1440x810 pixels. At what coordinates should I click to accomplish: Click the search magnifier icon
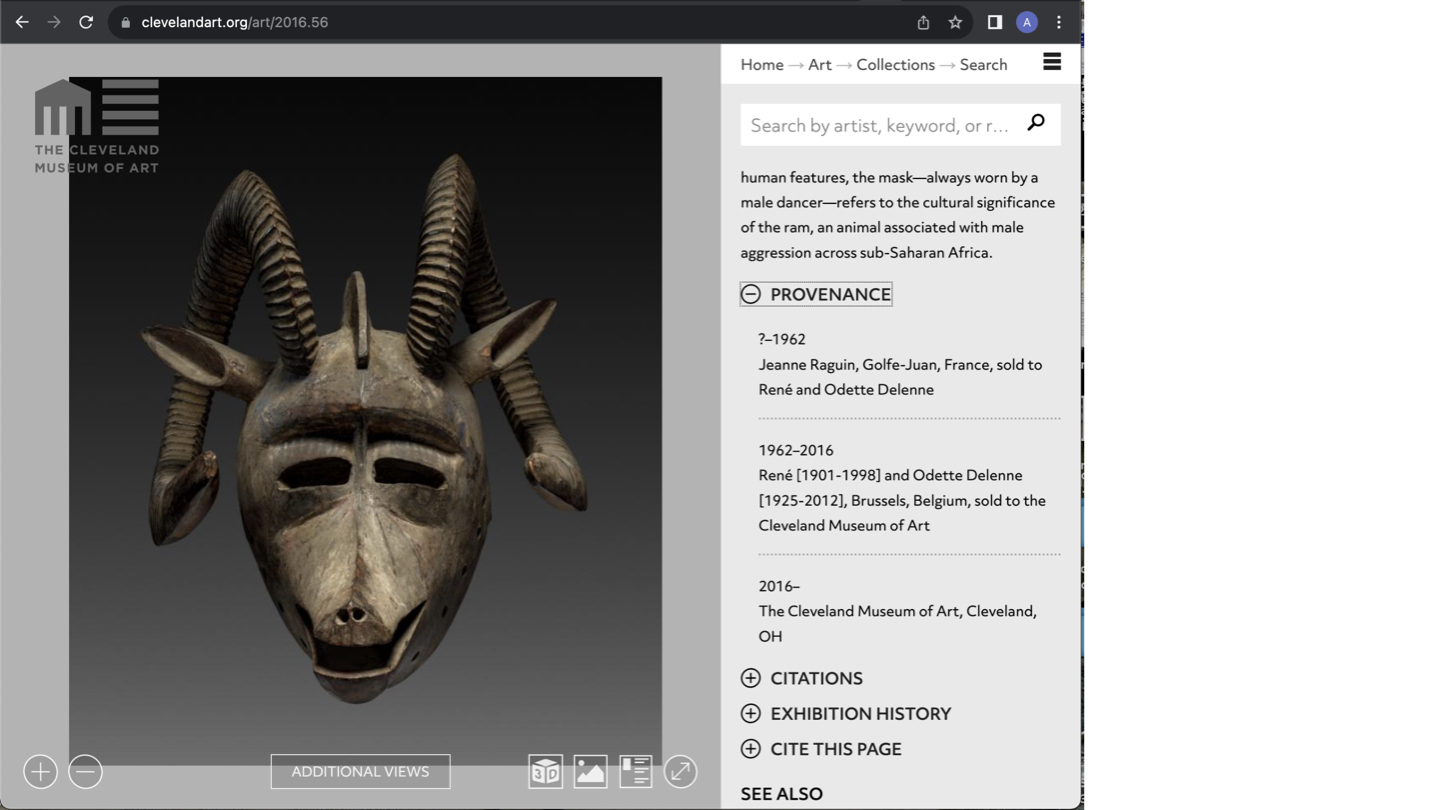(x=1036, y=123)
